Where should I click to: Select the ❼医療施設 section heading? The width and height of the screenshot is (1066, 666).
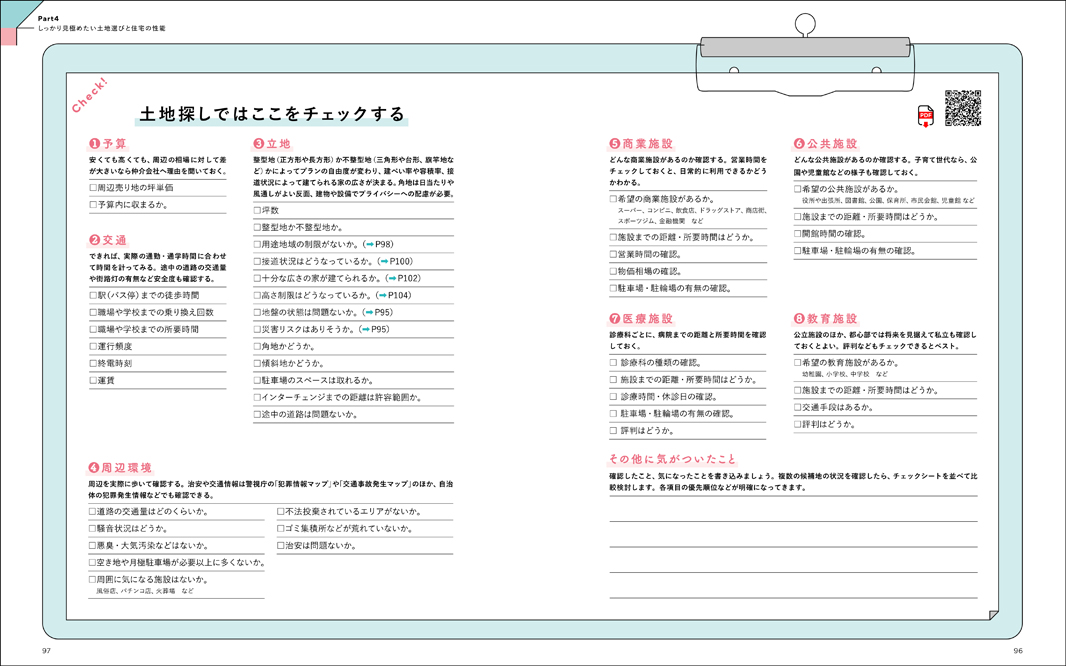click(641, 319)
